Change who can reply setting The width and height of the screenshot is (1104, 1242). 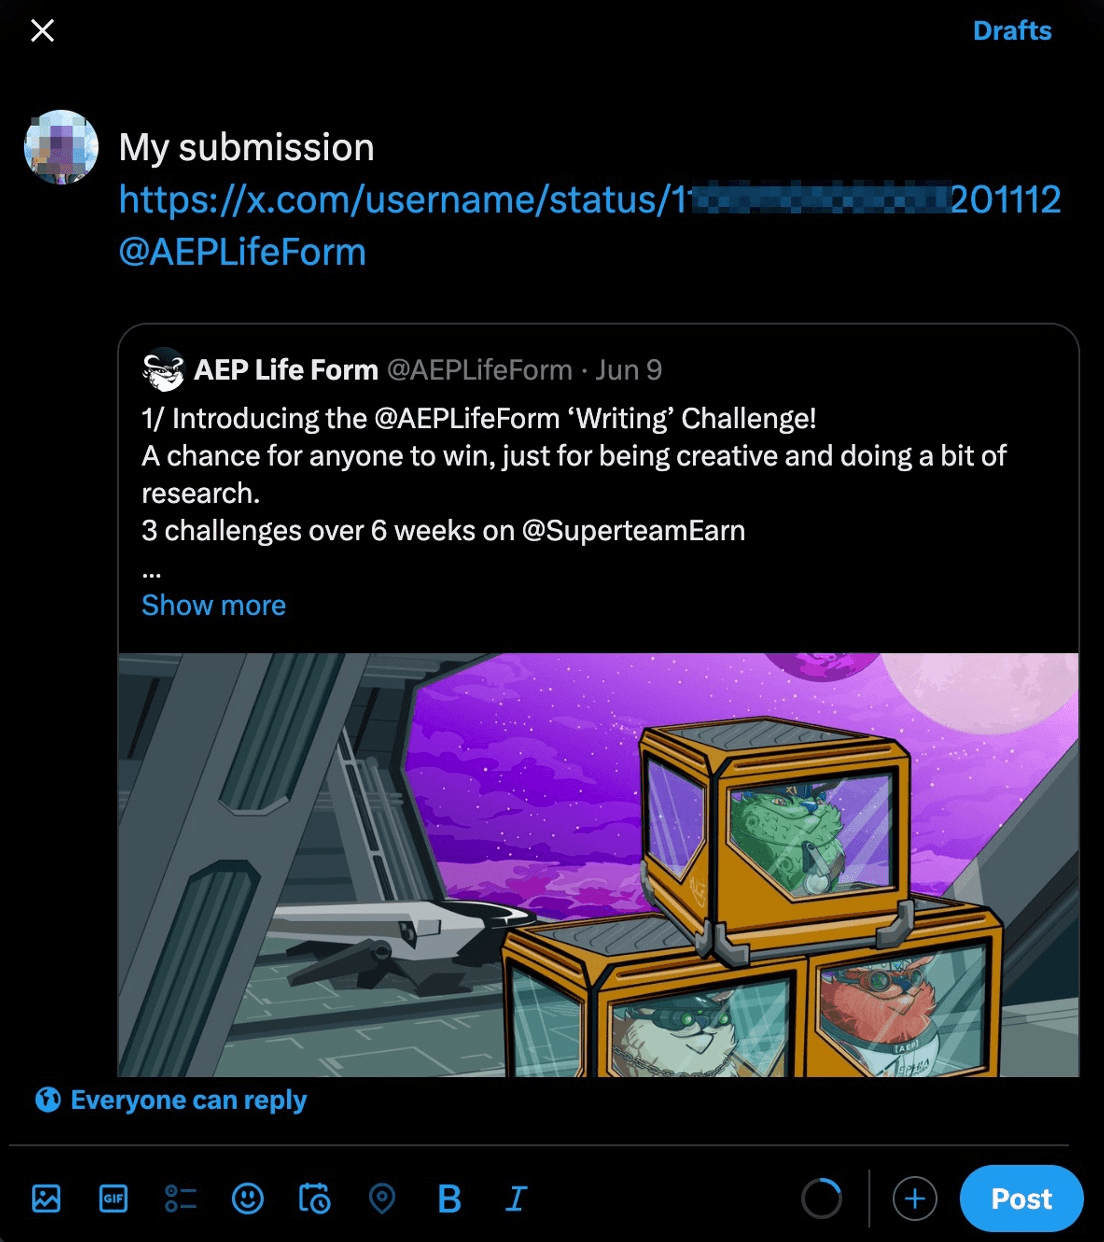point(171,1100)
